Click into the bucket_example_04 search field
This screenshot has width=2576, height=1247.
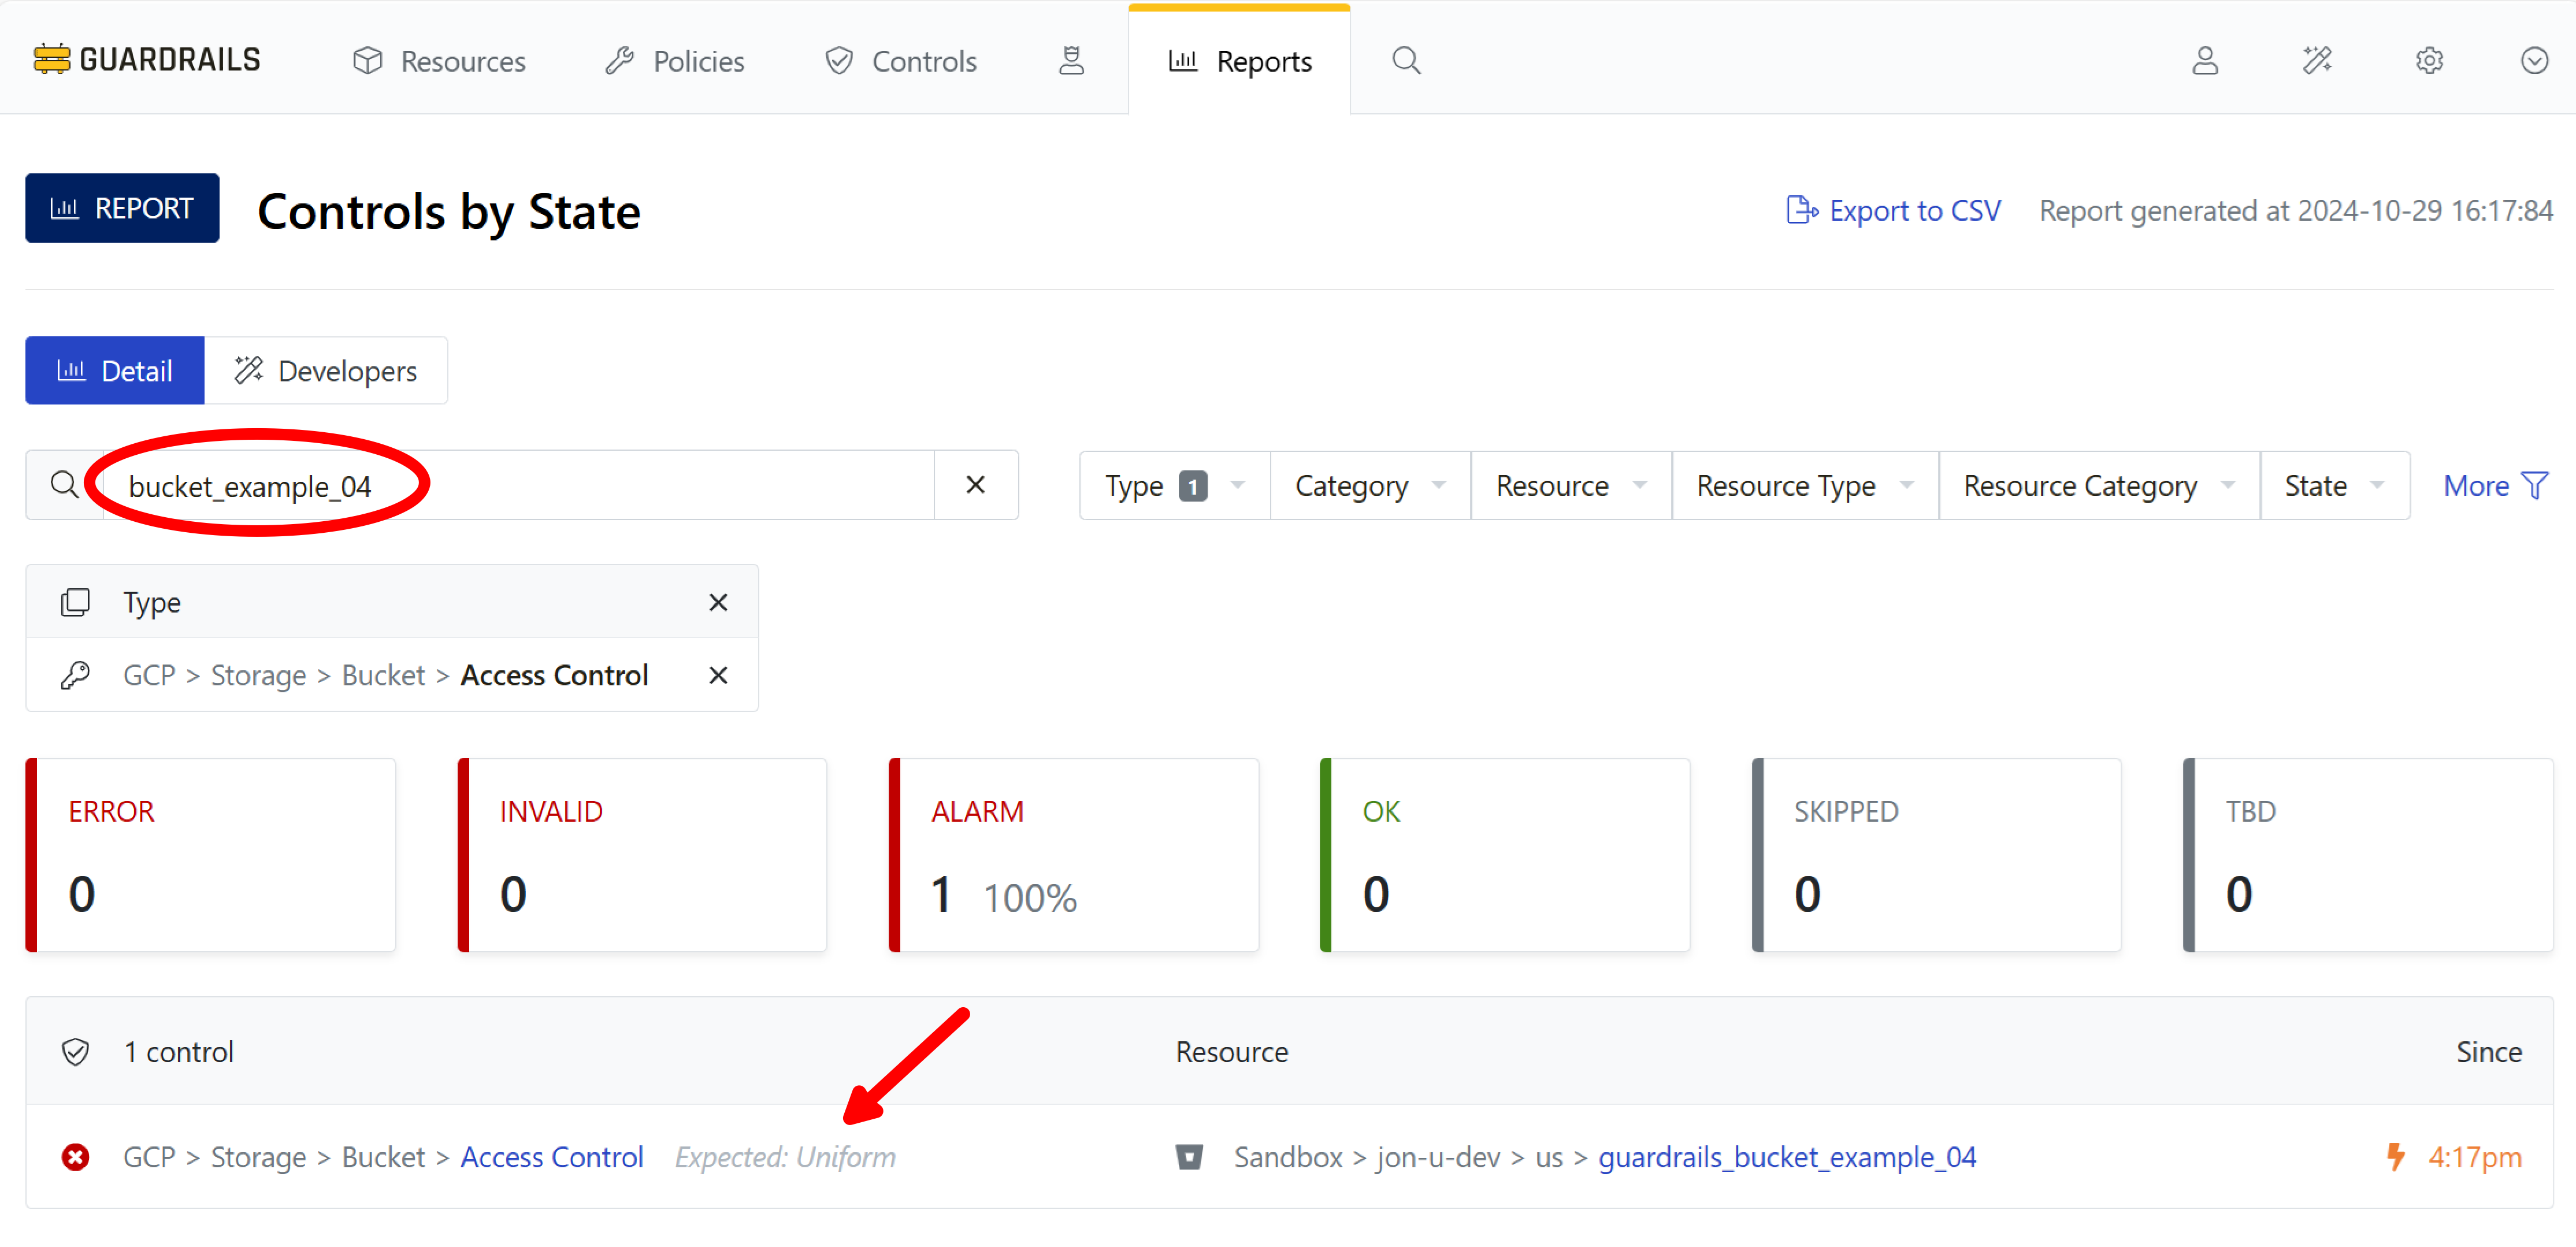click(x=520, y=486)
